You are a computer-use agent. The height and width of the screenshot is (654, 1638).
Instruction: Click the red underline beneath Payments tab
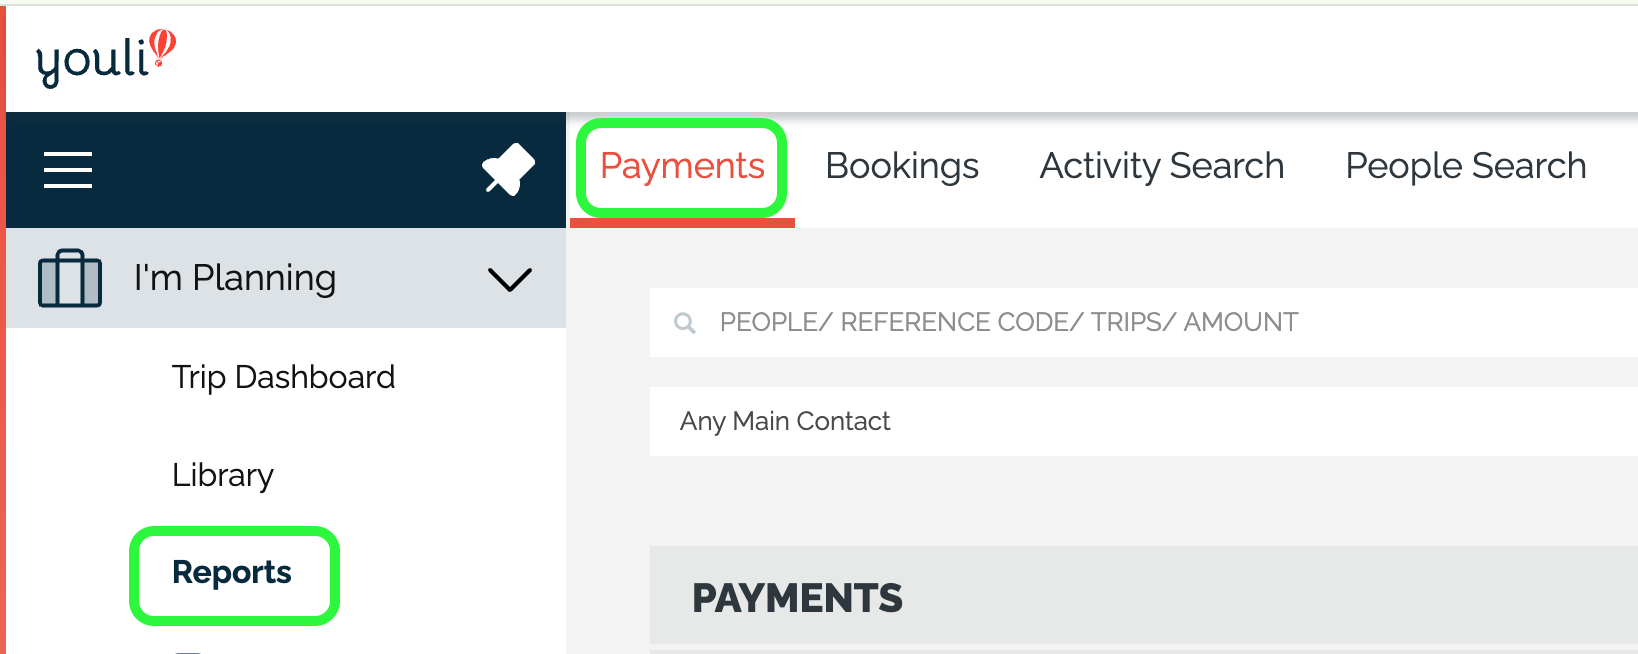682,222
